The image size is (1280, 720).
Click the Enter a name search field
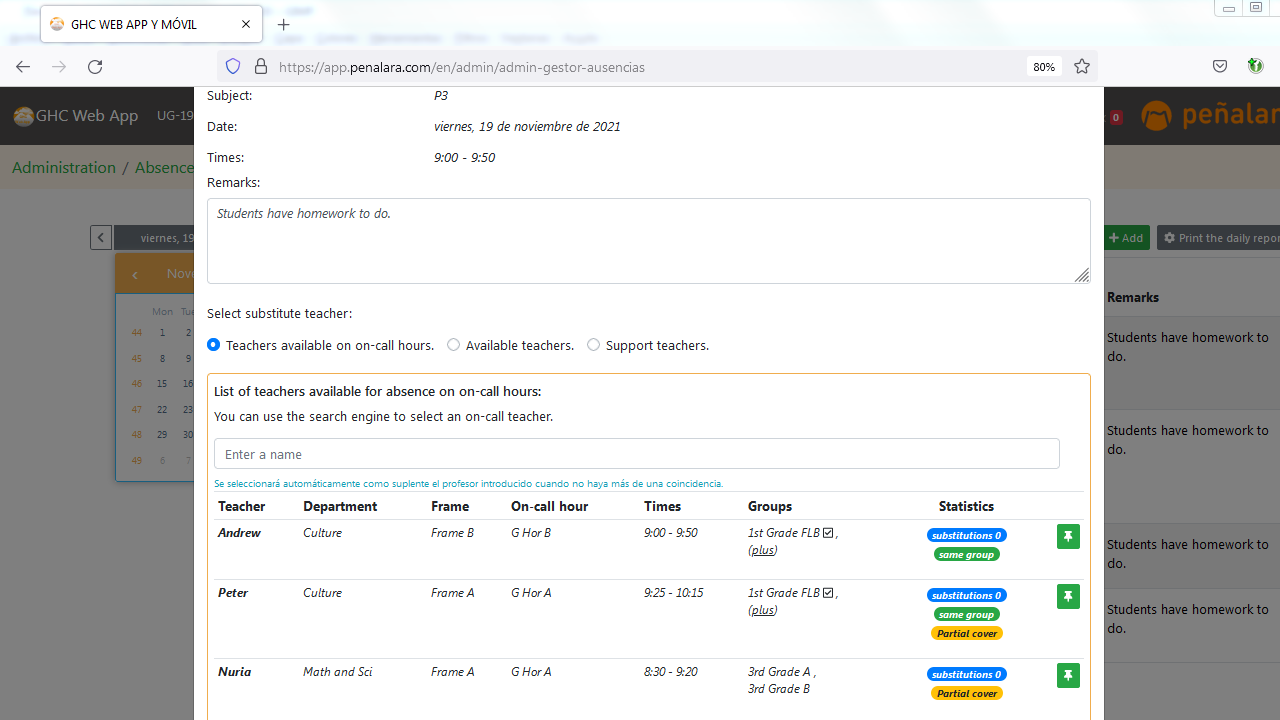tap(637, 454)
